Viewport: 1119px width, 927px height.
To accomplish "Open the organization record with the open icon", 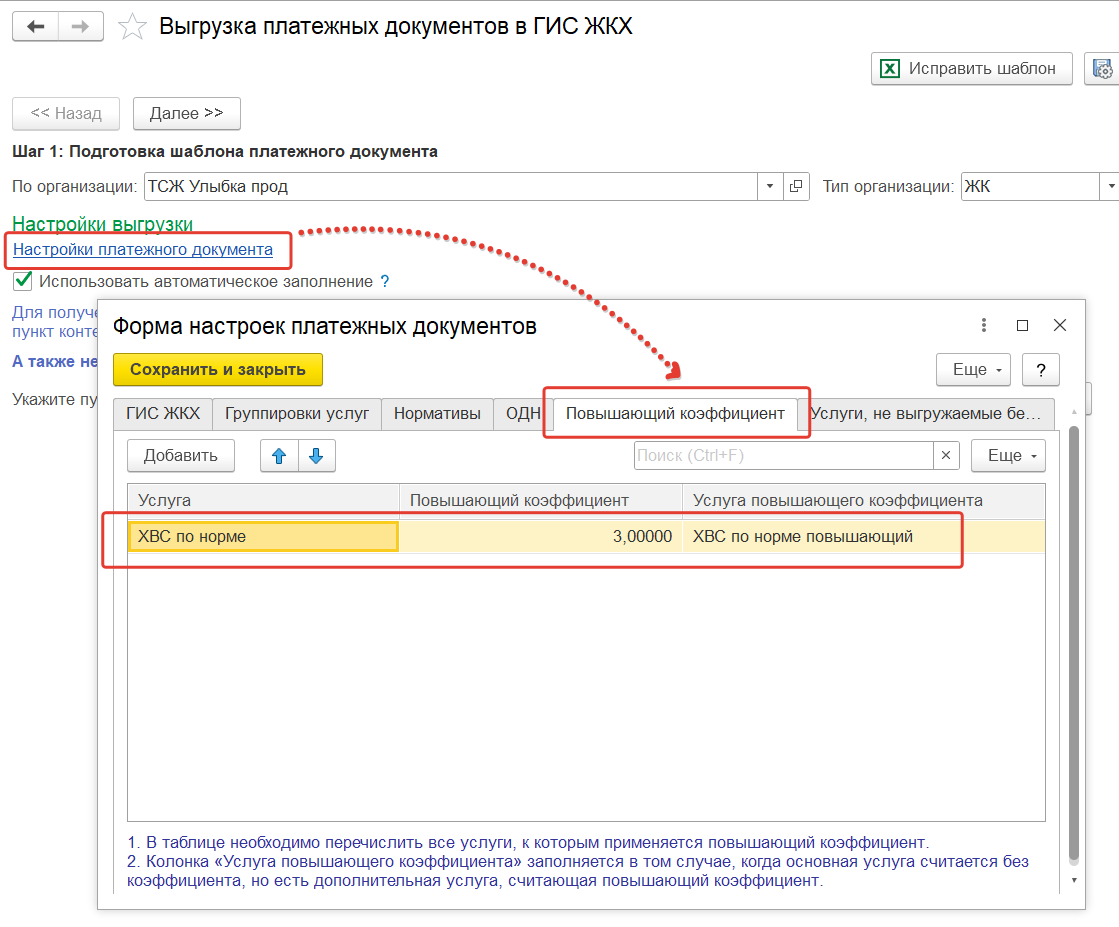I will [796, 186].
